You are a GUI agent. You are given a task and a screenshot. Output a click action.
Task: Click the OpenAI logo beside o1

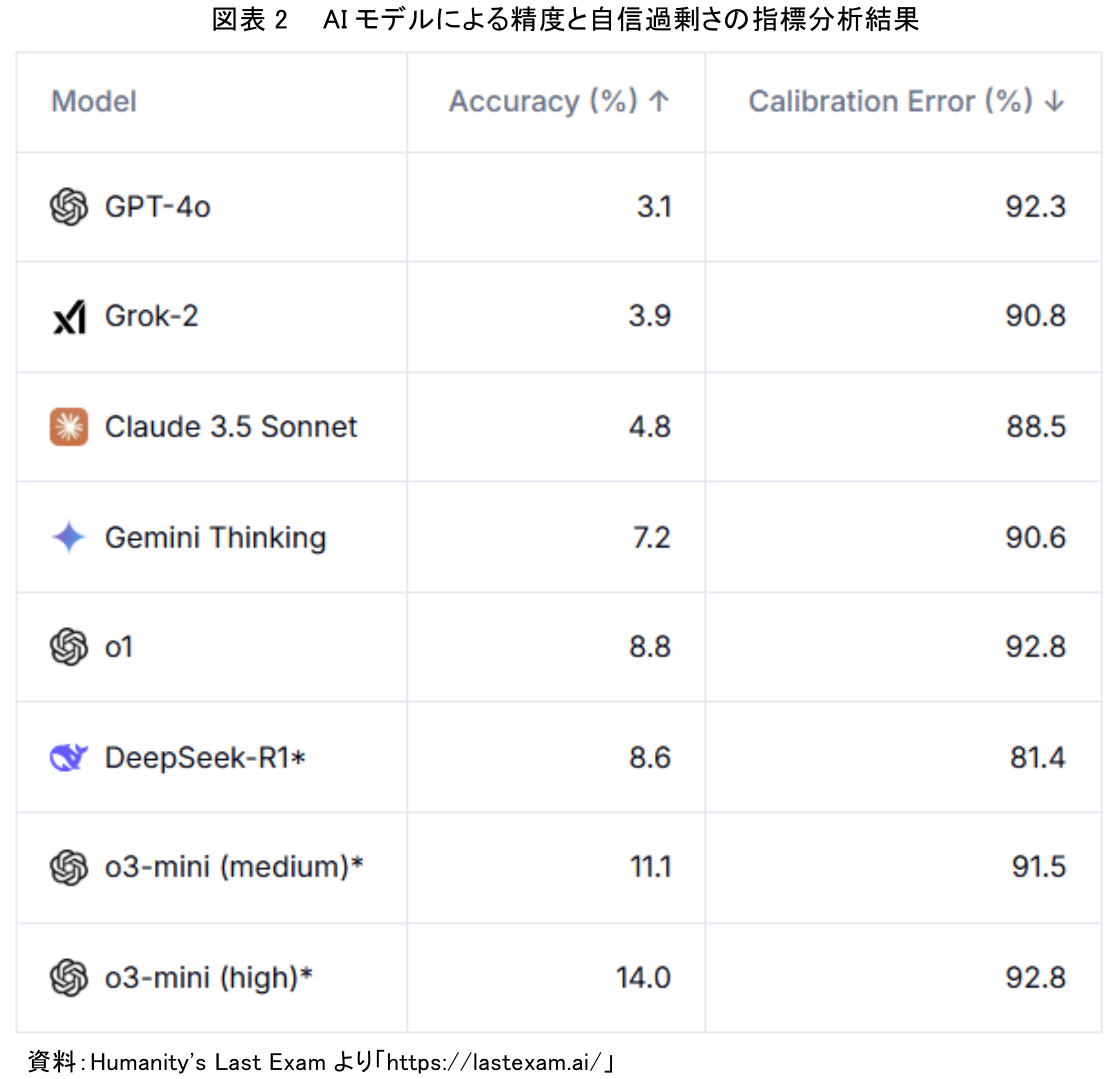68,647
